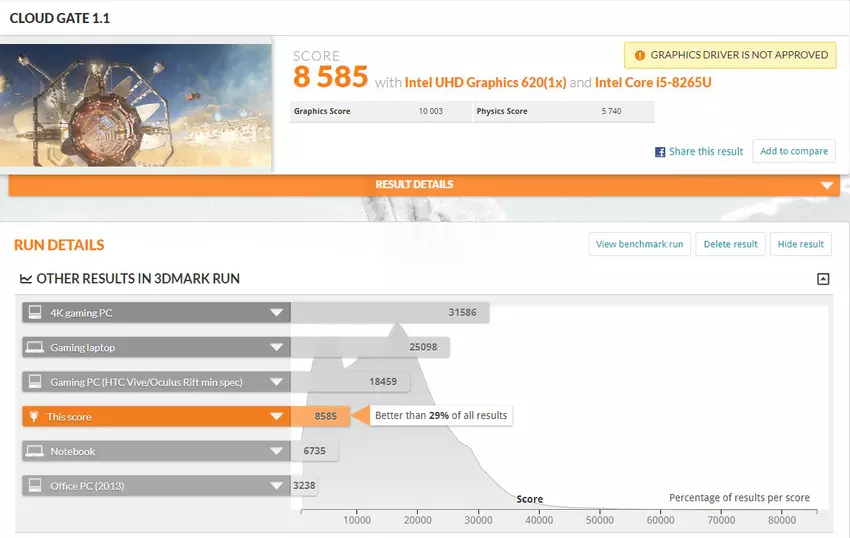The width and height of the screenshot is (850, 538).
Task: Click the laptop icon on the Notebook row
Action: pos(35,452)
